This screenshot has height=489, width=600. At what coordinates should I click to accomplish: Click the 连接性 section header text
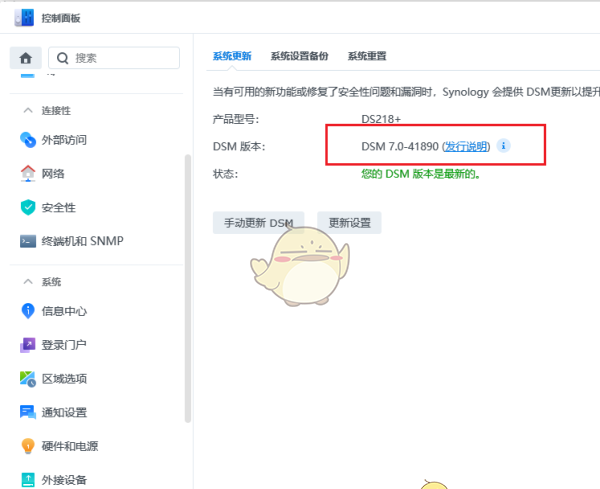tap(56, 111)
